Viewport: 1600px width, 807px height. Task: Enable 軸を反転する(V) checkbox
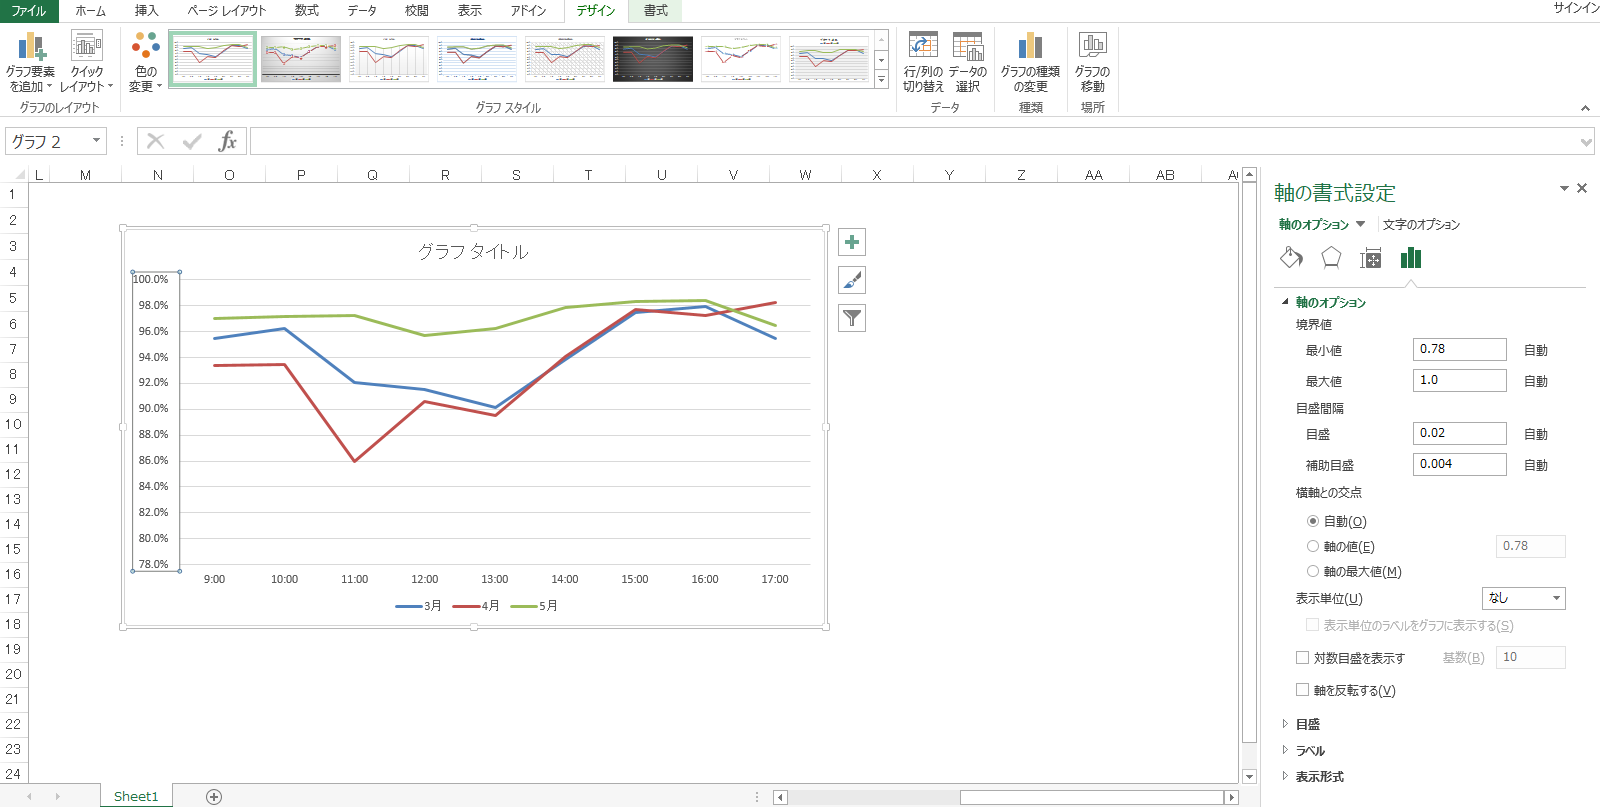(x=1303, y=690)
